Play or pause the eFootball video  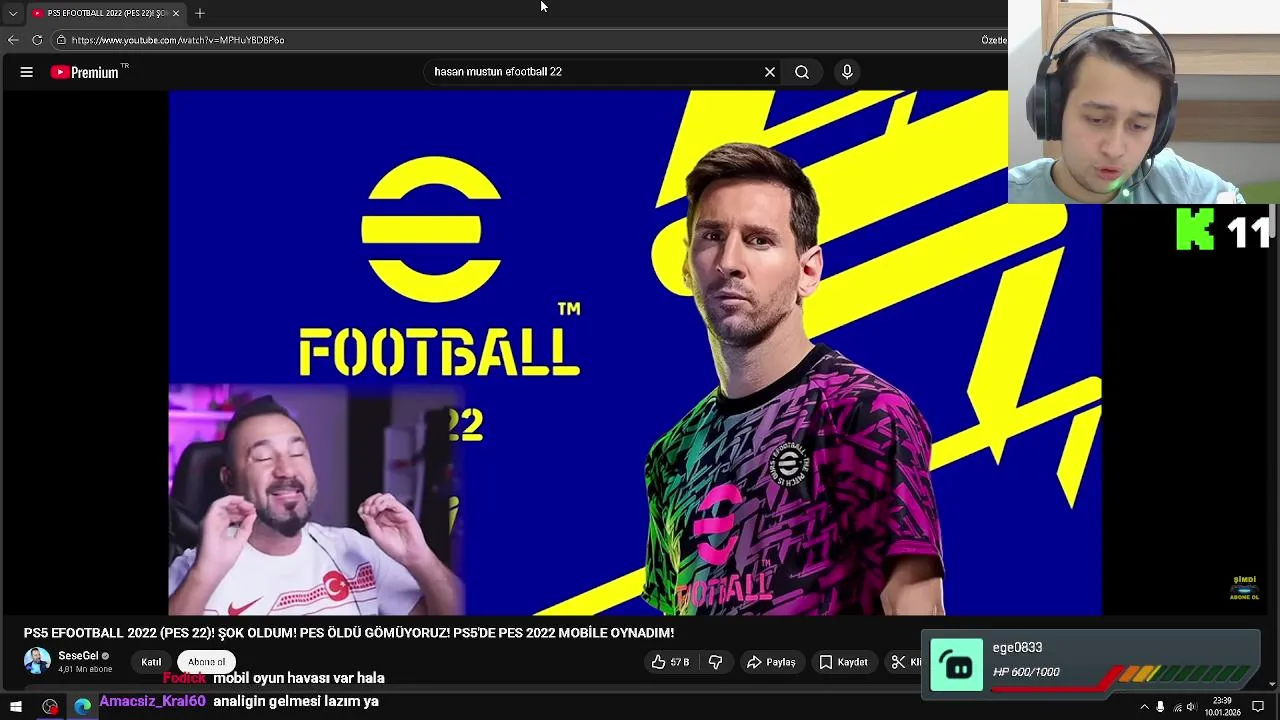(x=635, y=352)
